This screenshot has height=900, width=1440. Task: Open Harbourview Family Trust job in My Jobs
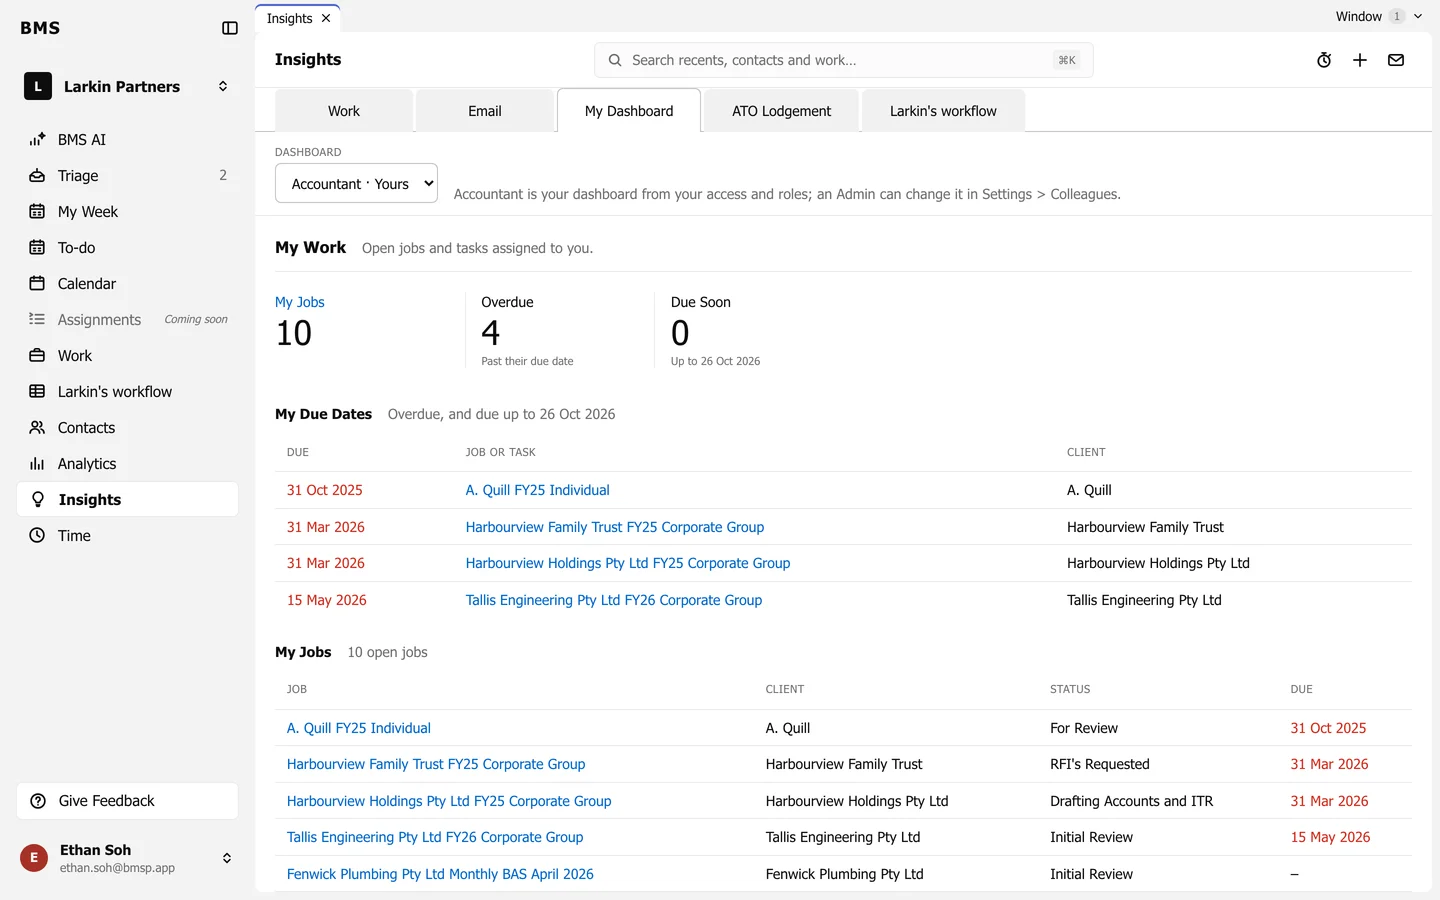[436, 764]
